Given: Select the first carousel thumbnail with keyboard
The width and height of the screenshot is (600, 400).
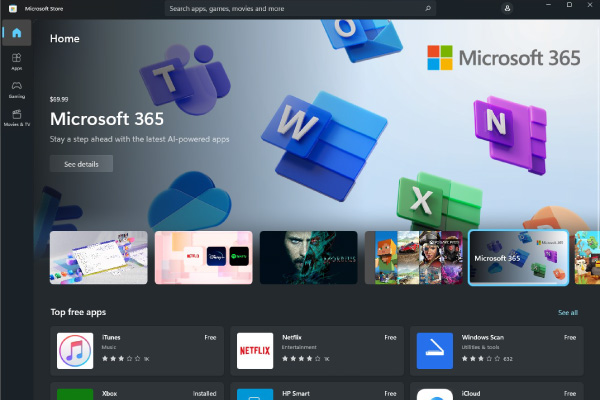Looking at the screenshot, I should pyautogui.click(x=99, y=258).
